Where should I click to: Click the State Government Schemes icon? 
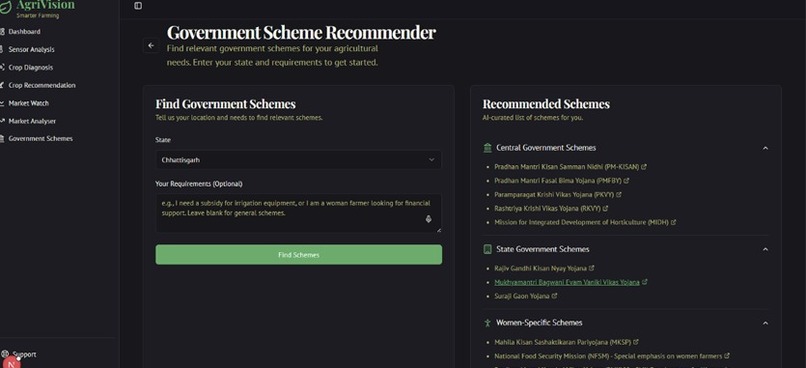click(487, 249)
